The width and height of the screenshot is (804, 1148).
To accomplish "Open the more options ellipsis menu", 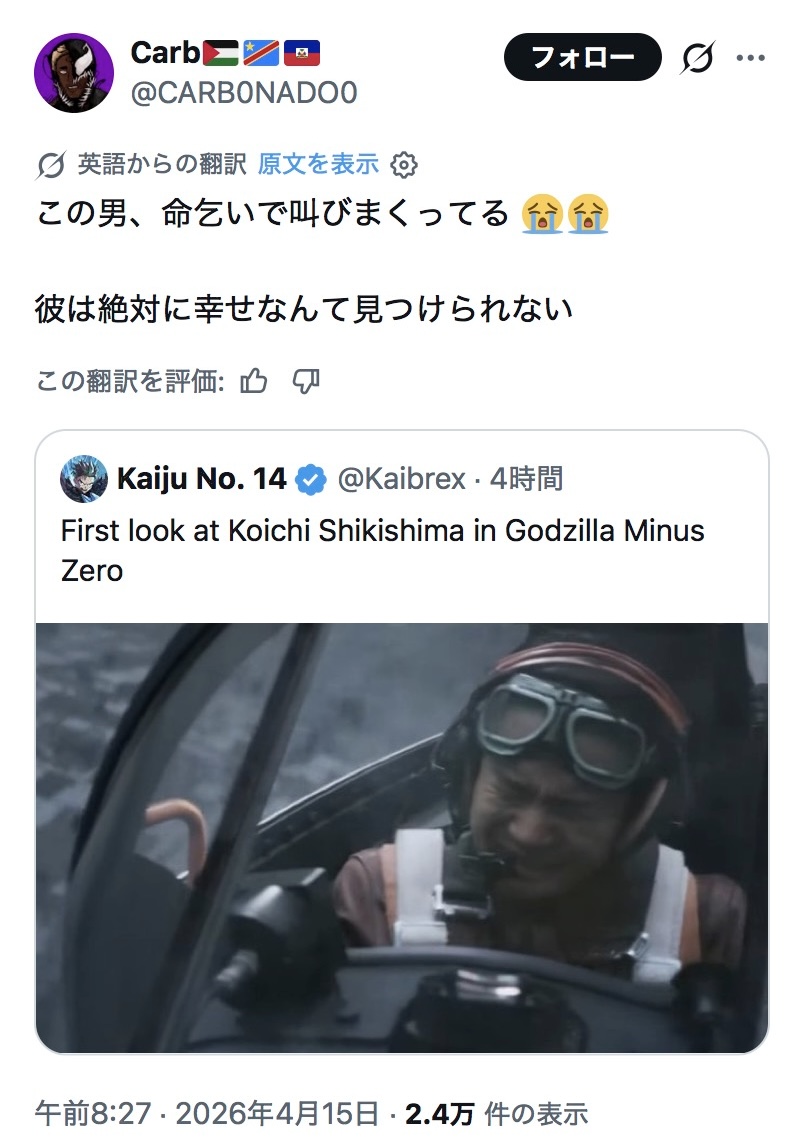I will 750,58.
